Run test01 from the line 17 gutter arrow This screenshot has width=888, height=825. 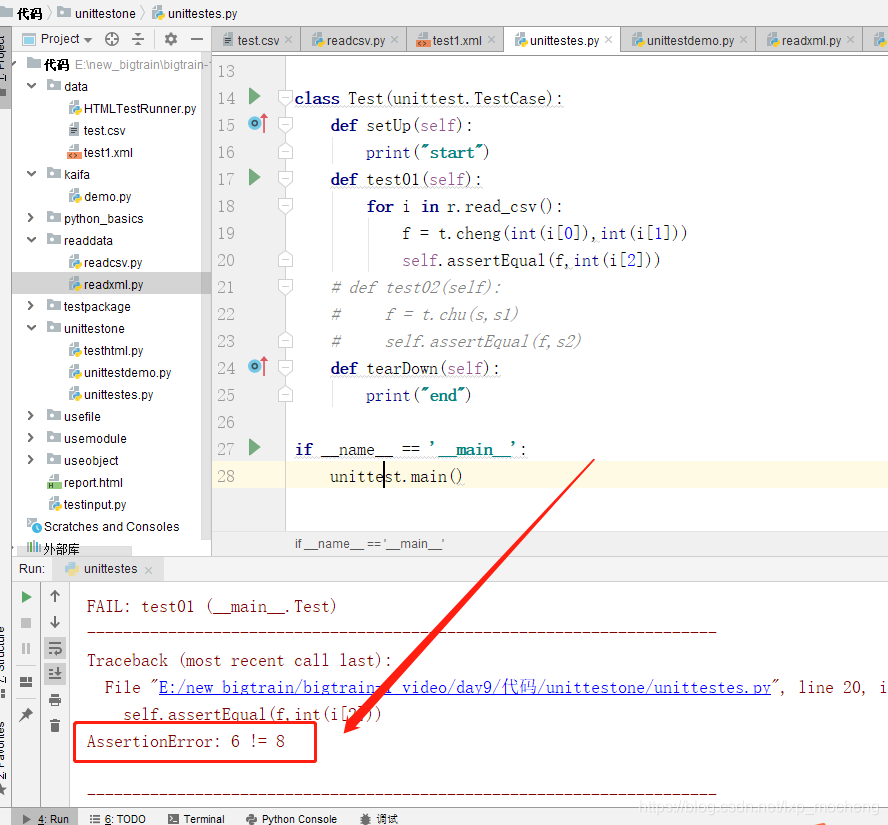255,178
